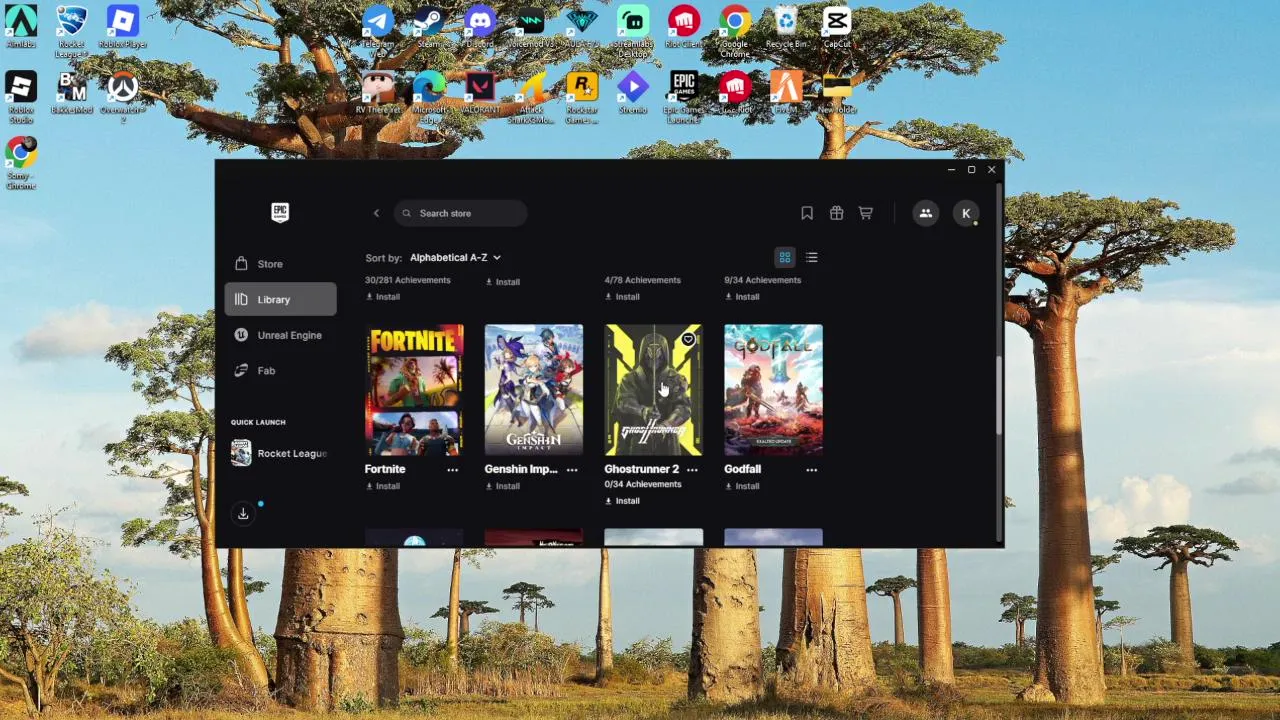Open VALORANT desktop shortcut
This screenshot has height=720, width=1280.
click(x=480, y=92)
